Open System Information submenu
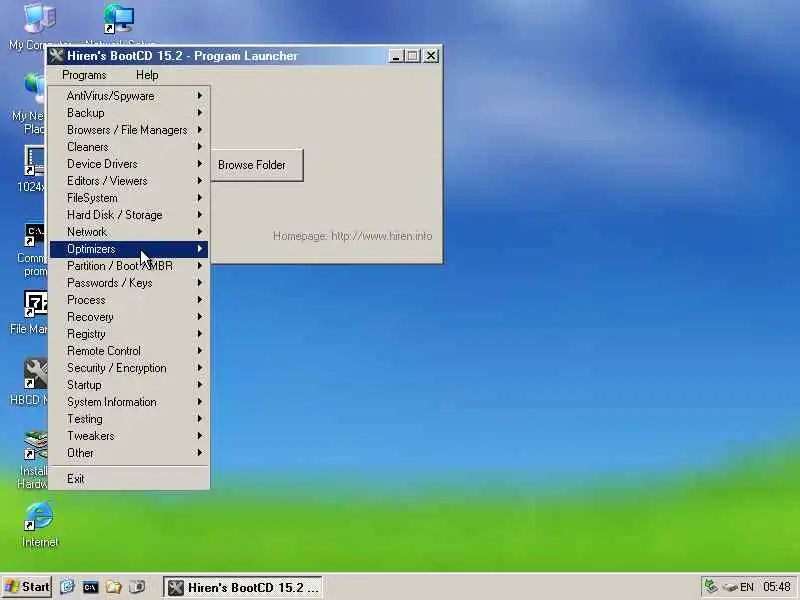800x600 pixels. pos(129,402)
